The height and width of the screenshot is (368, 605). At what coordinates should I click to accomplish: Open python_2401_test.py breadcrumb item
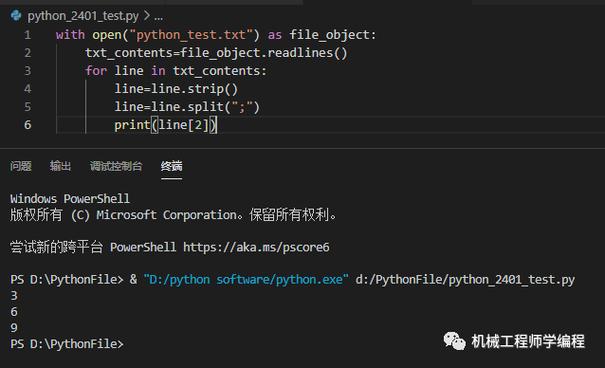click(x=83, y=16)
